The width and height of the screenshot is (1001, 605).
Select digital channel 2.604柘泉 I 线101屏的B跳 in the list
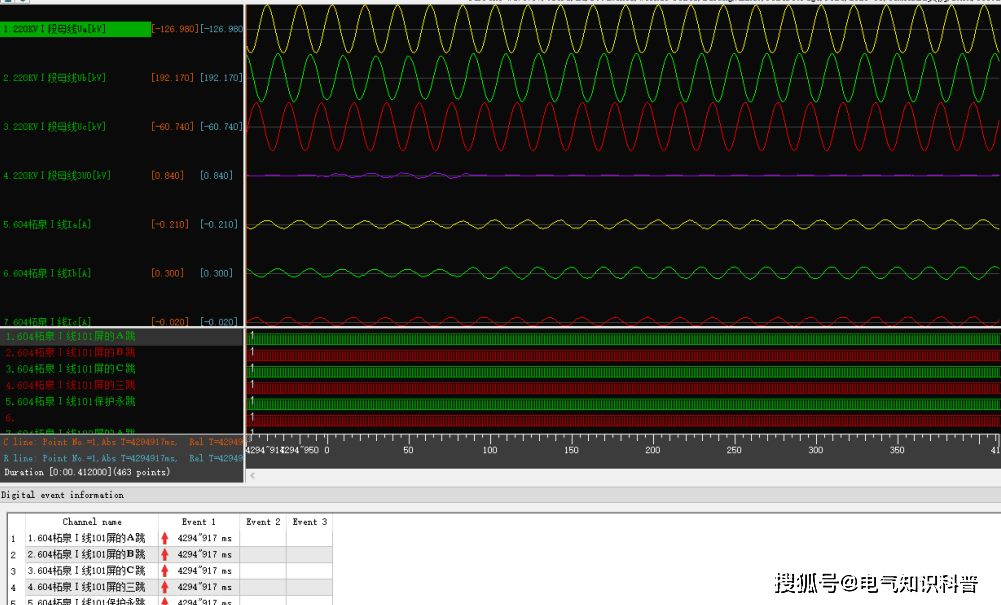(70, 353)
